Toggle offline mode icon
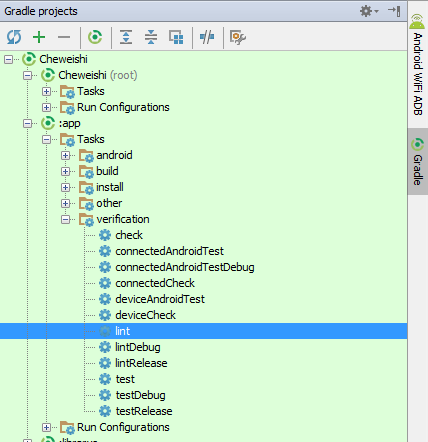 (207, 37)
